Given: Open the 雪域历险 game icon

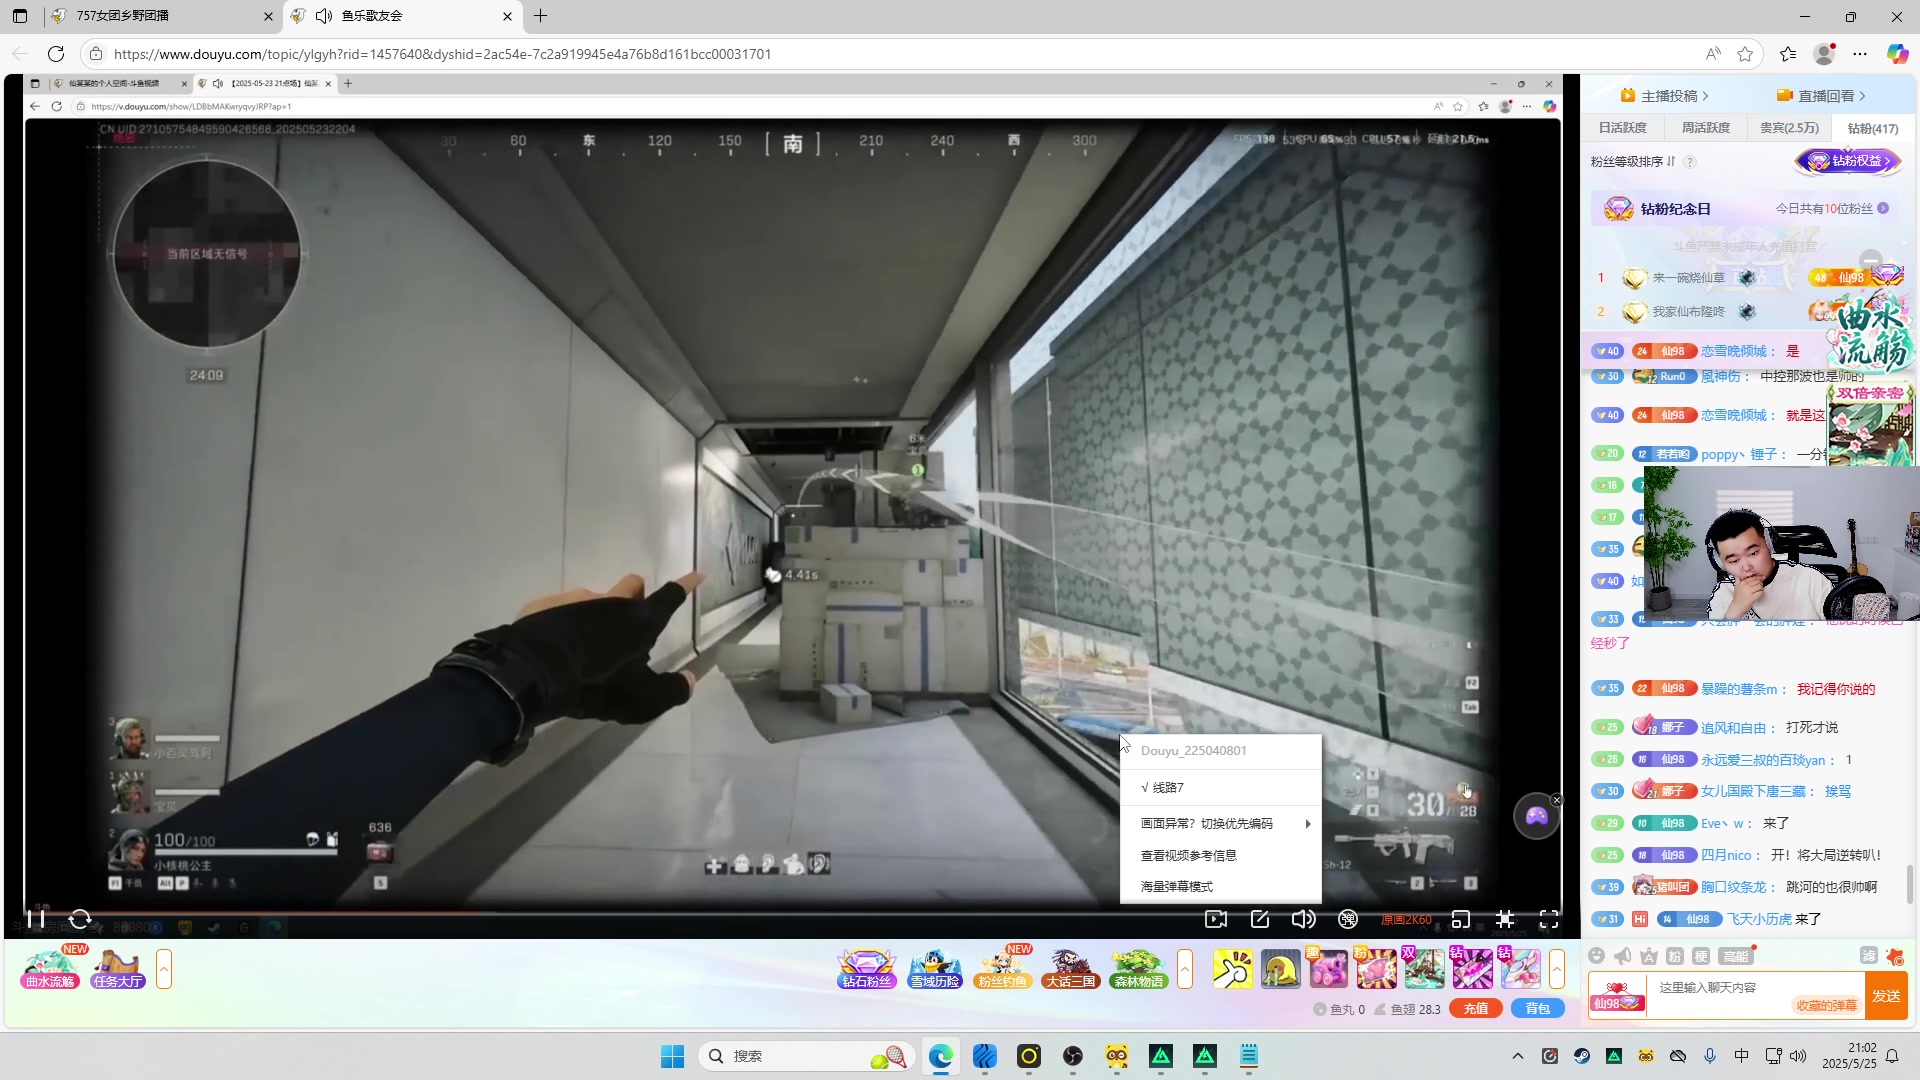Looking at the screenshot, I should 935,968.
